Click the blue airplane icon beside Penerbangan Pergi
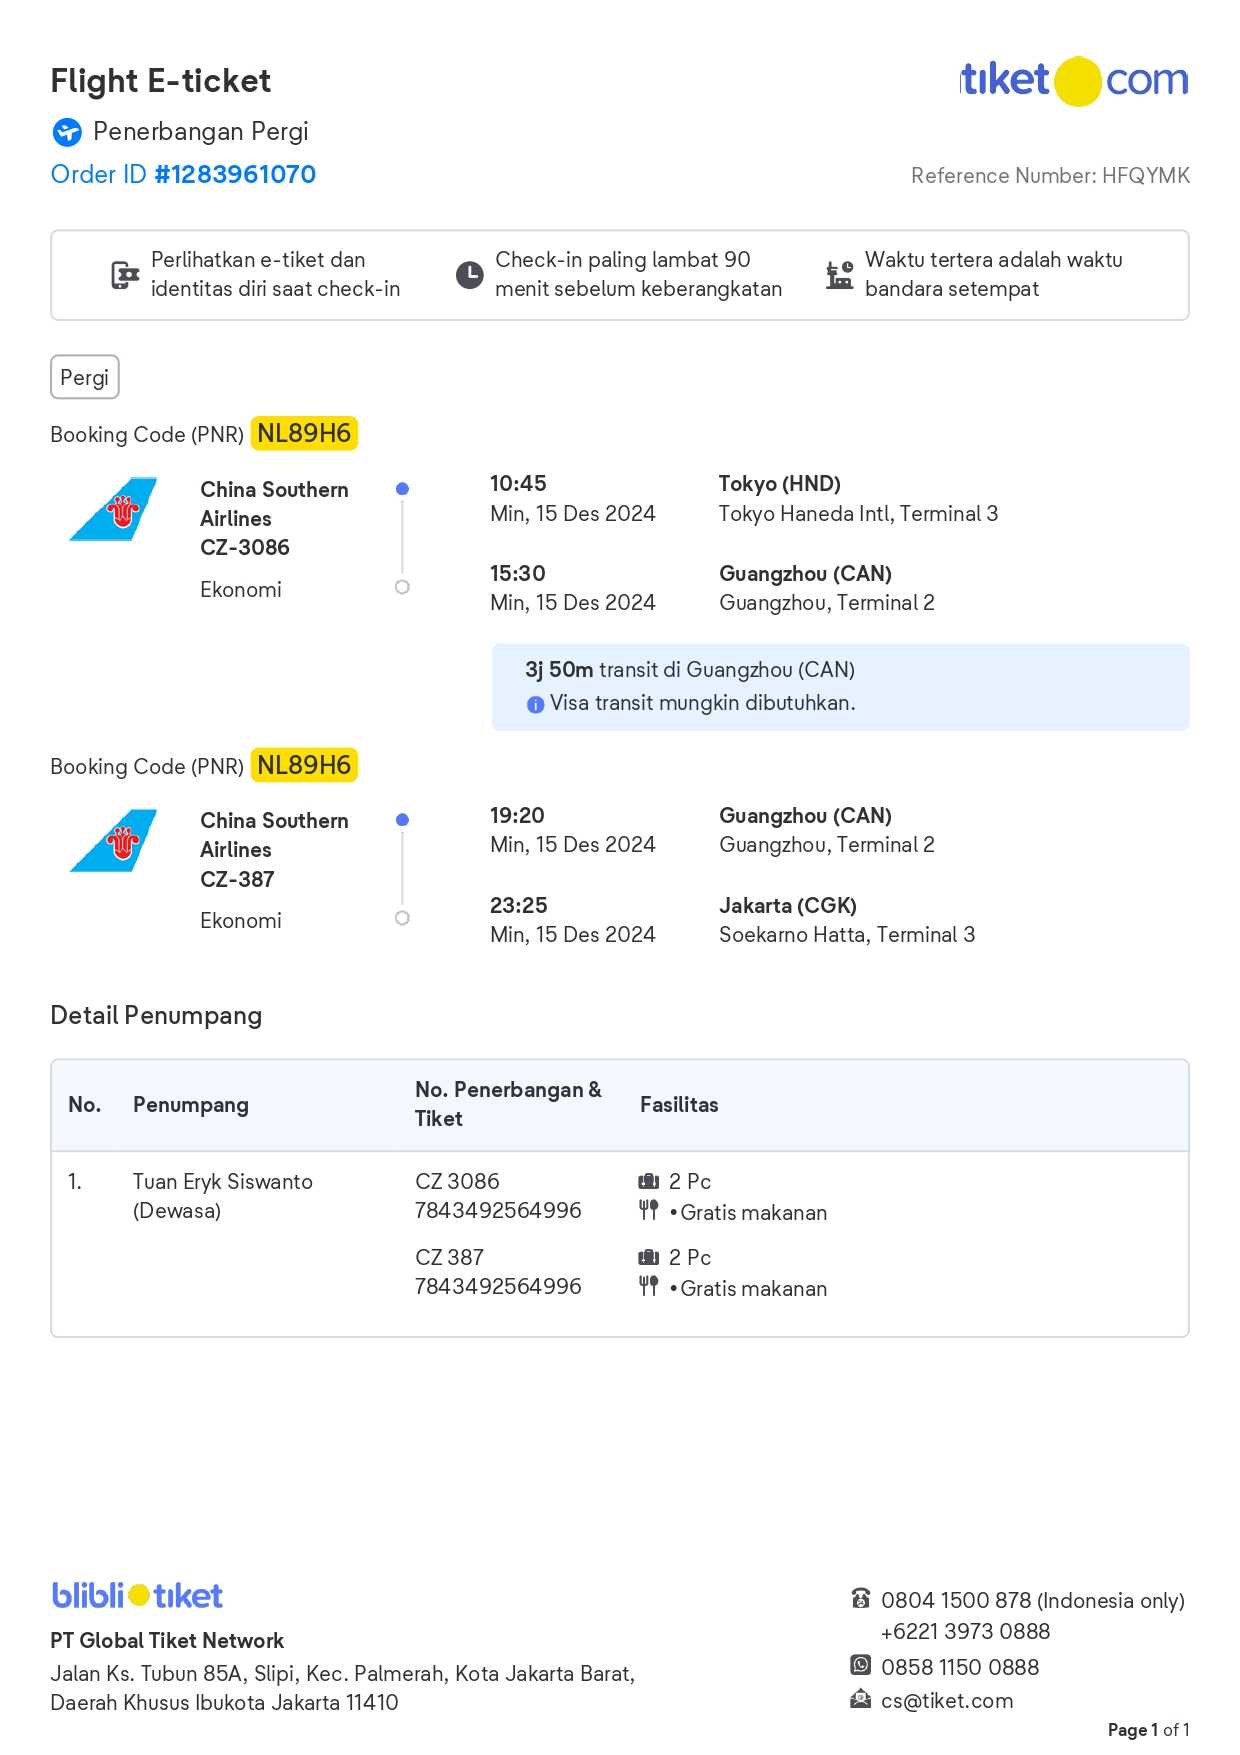This screenshot has width=1240, height=1755. click(x=67, y=132)
